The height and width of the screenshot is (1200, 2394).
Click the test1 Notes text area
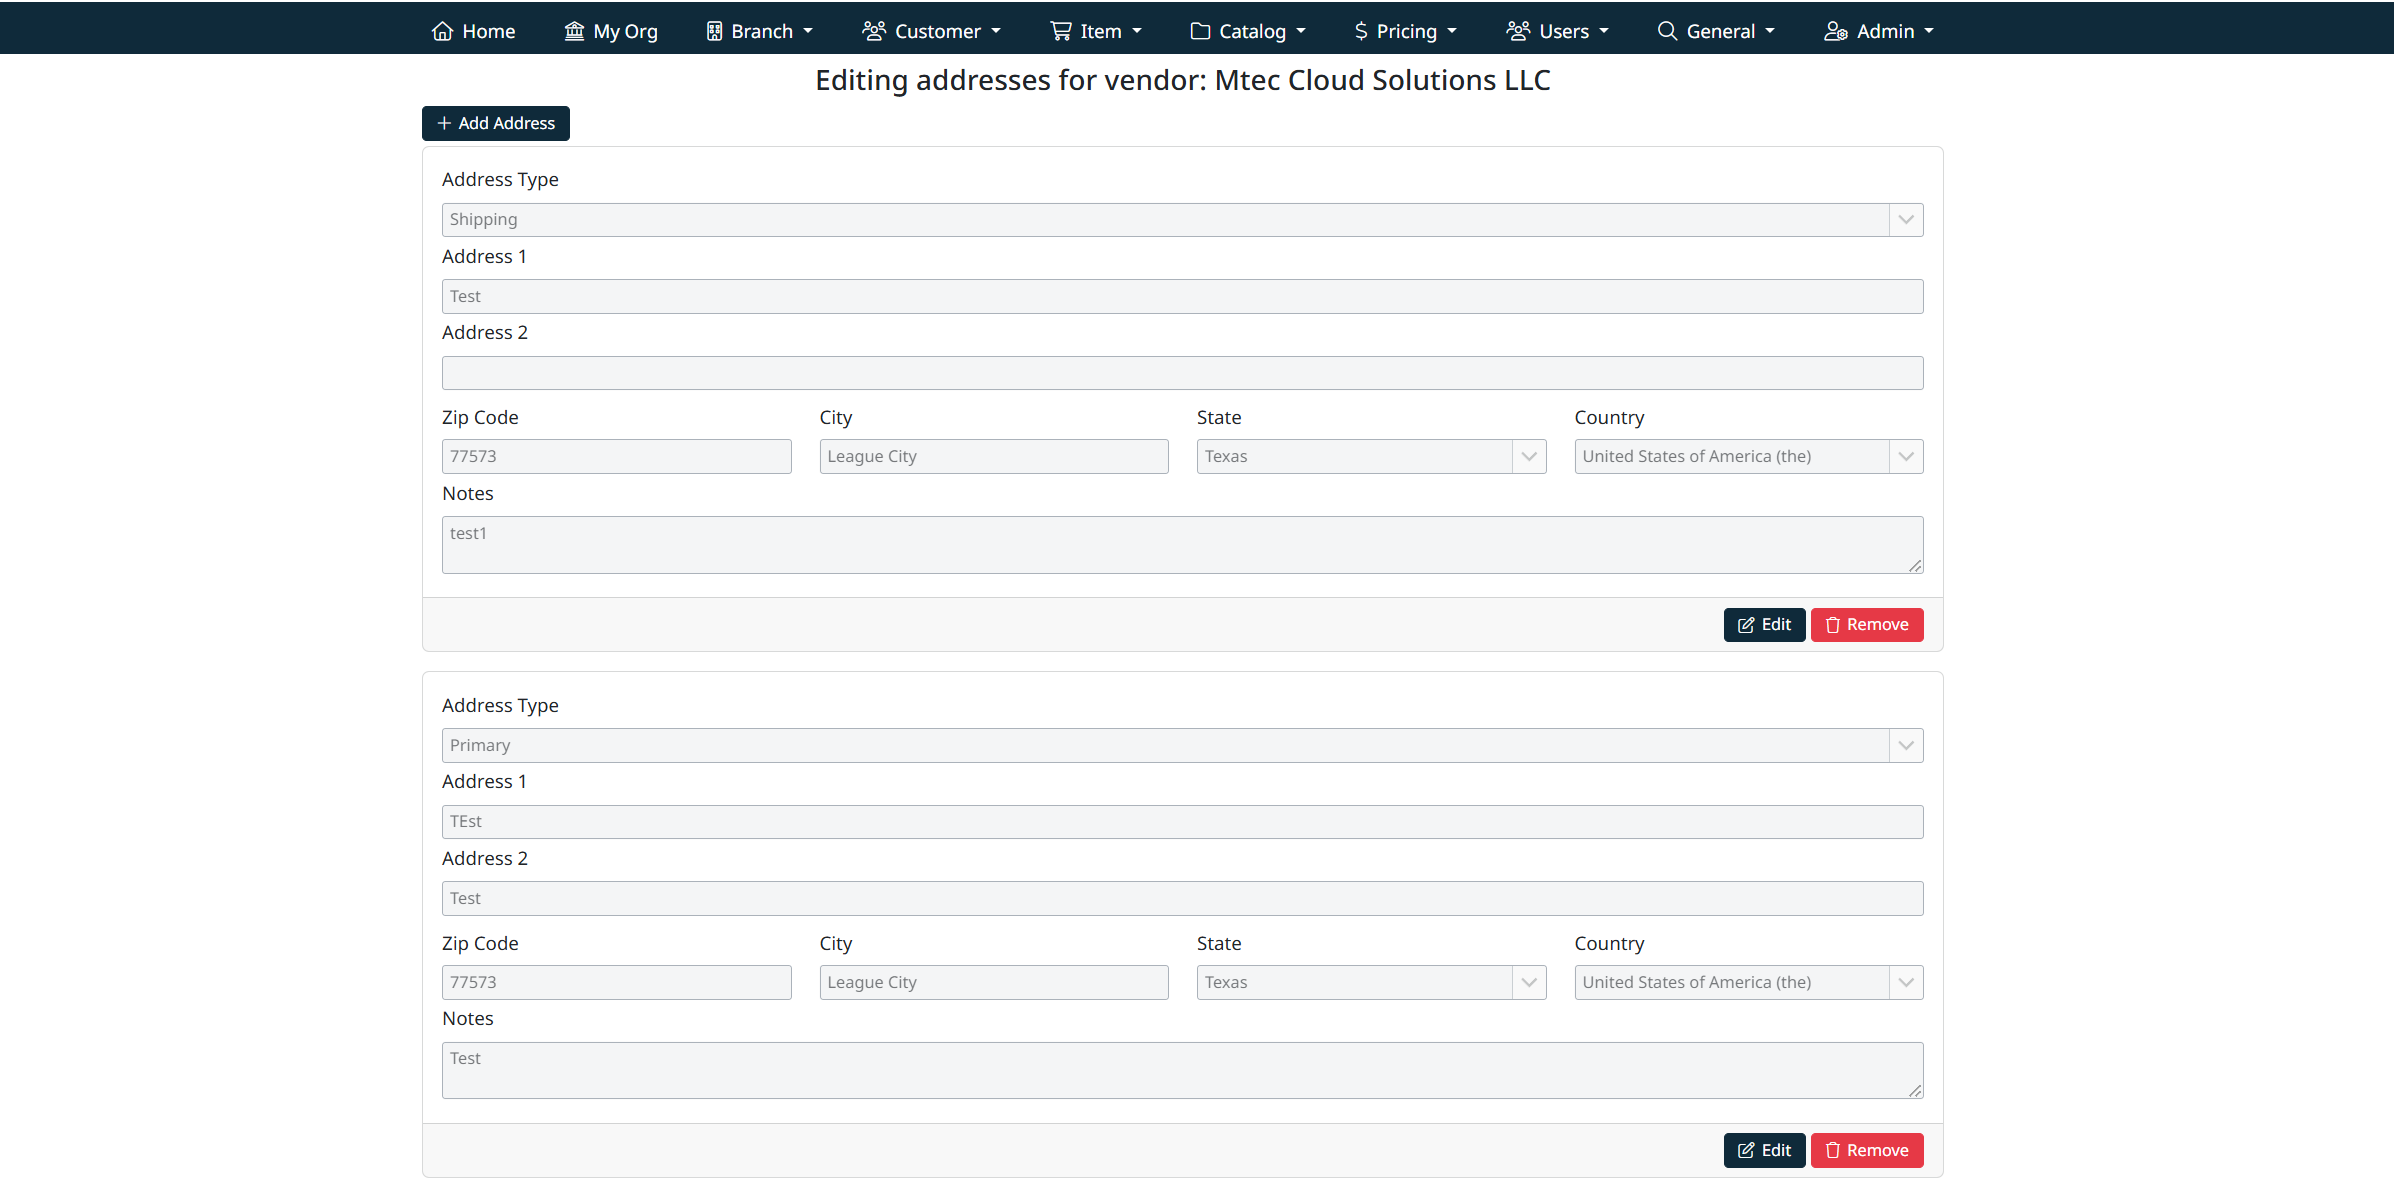(x=1180, y=545)
